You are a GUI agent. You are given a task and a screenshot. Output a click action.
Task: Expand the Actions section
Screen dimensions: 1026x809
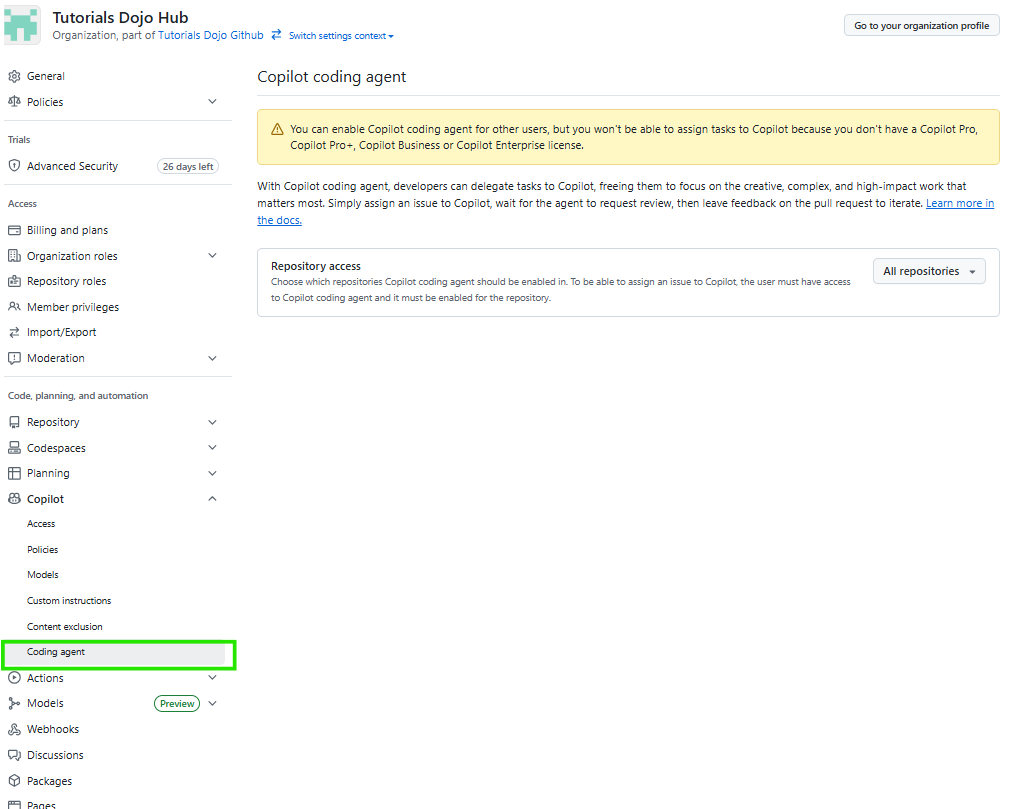[212, 677]
